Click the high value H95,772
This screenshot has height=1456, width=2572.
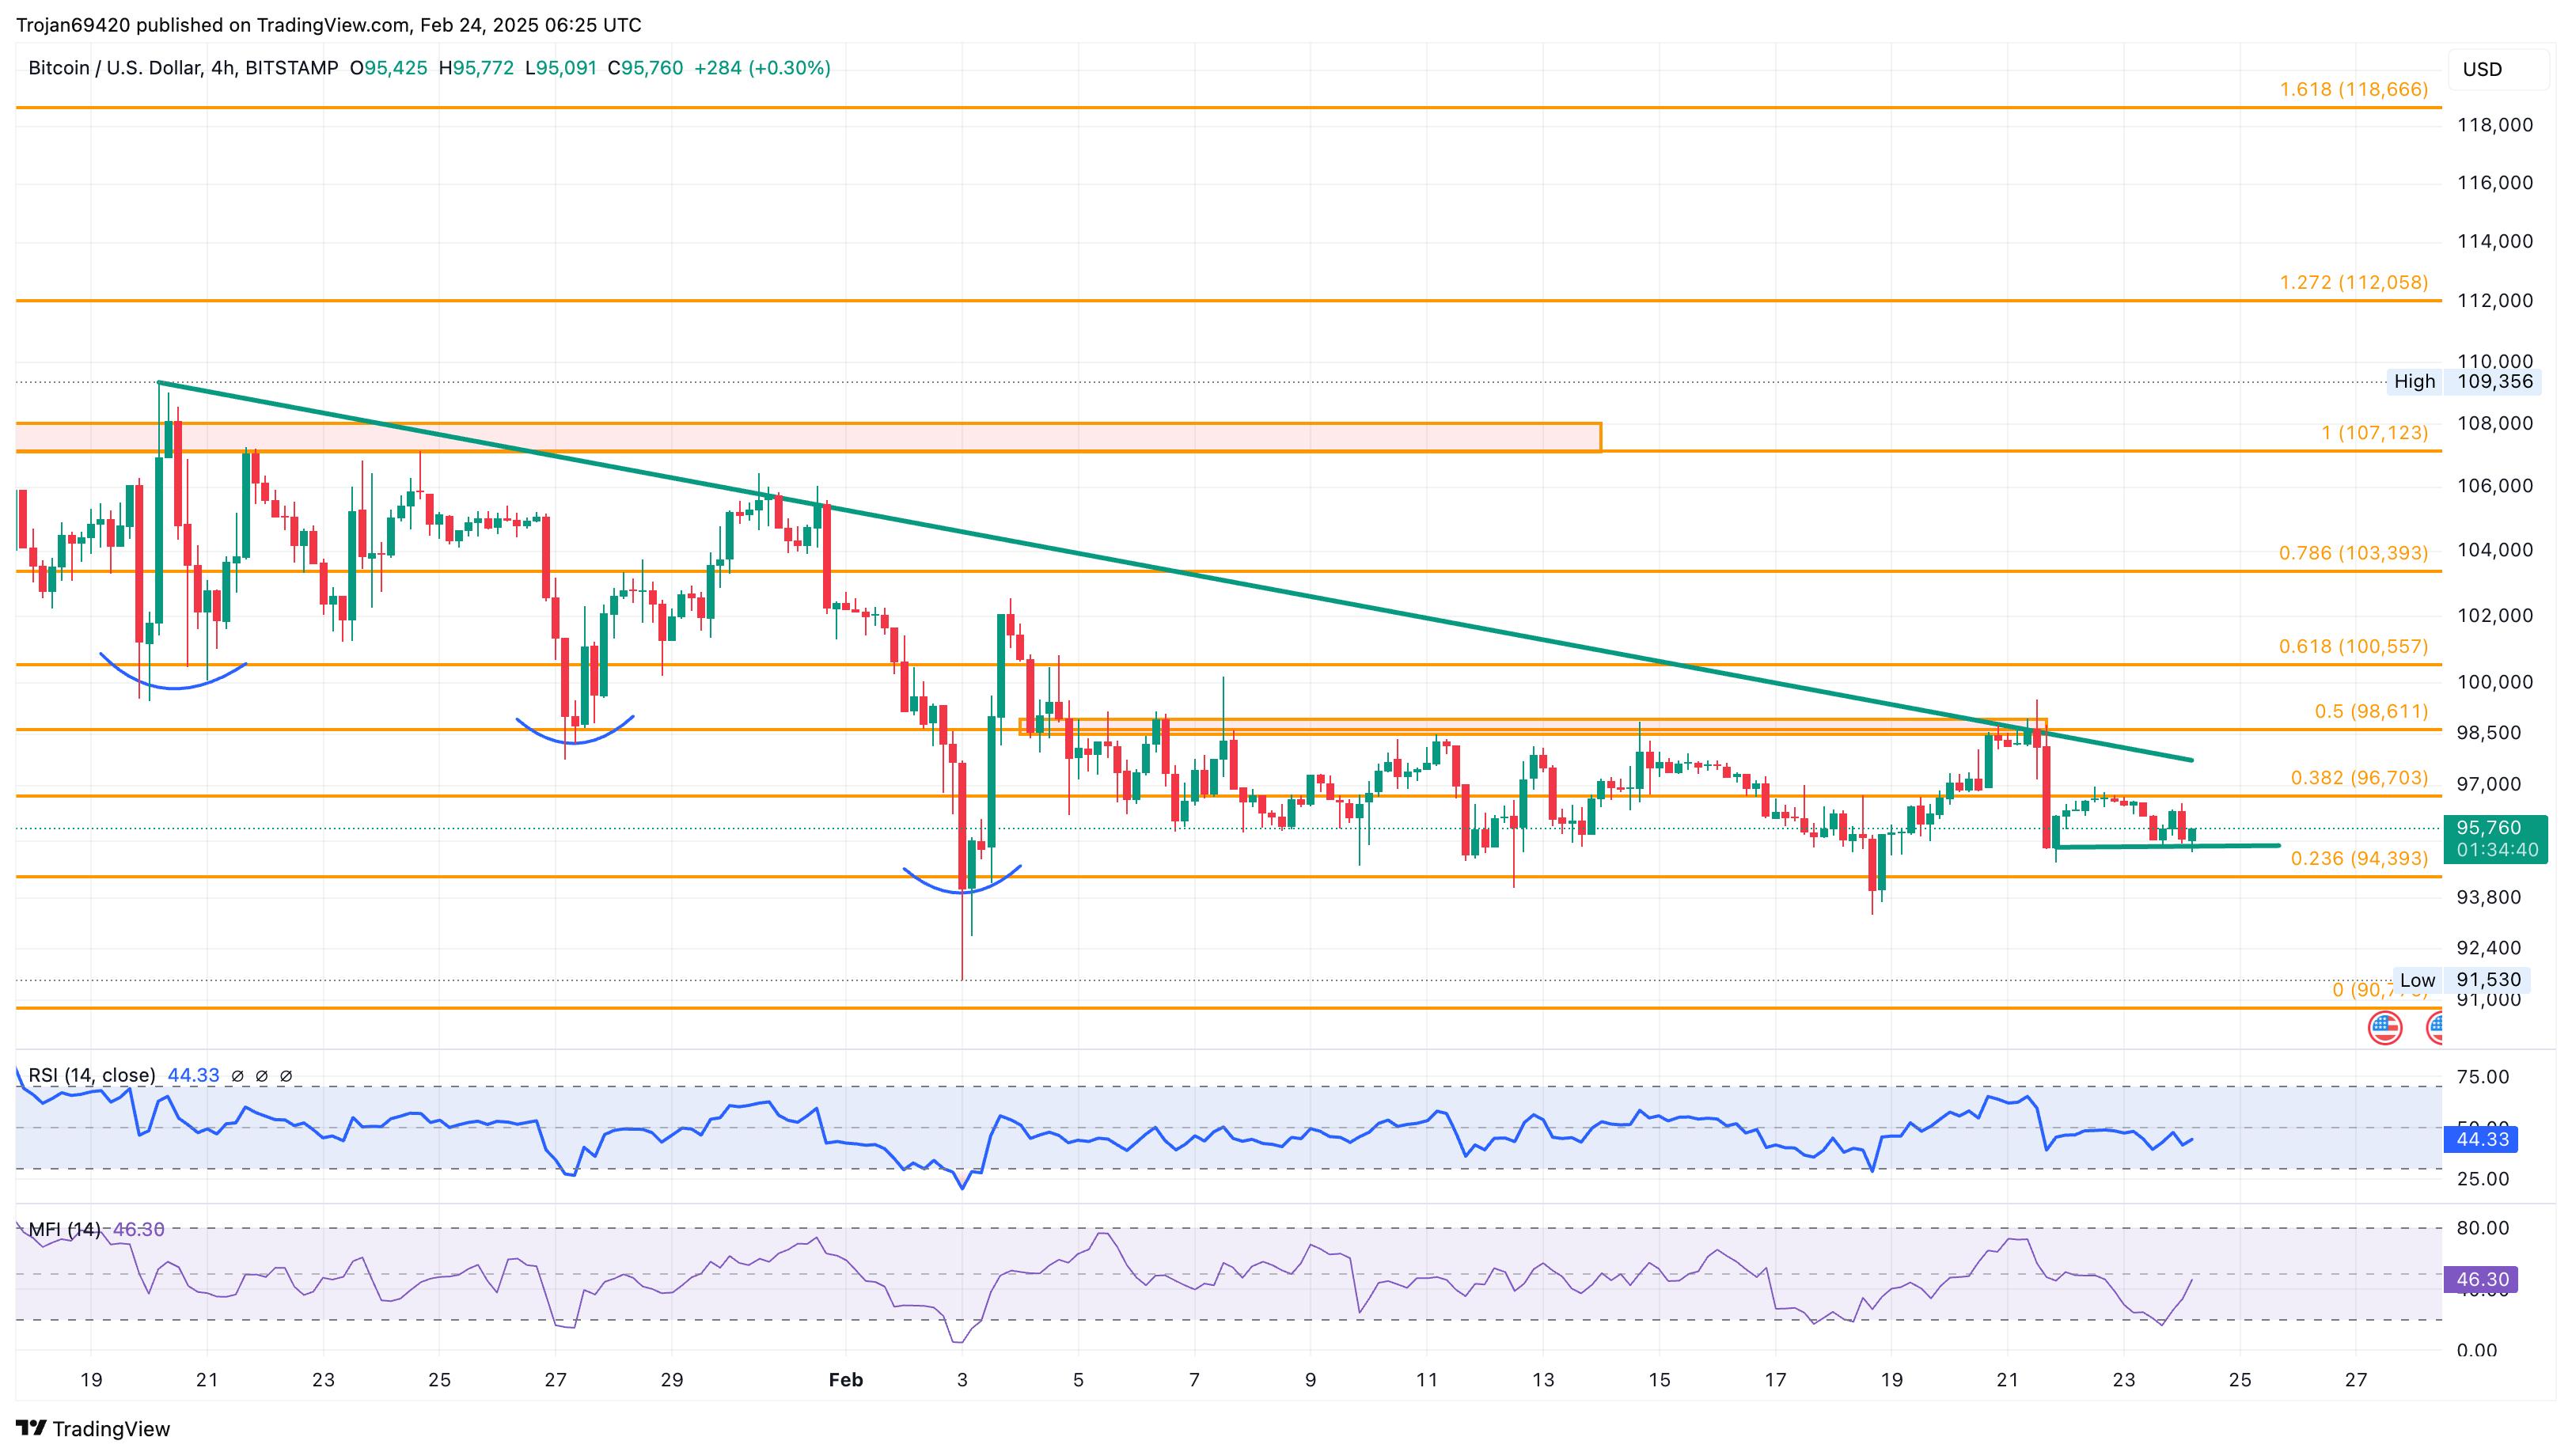click(x=476, y=68)
